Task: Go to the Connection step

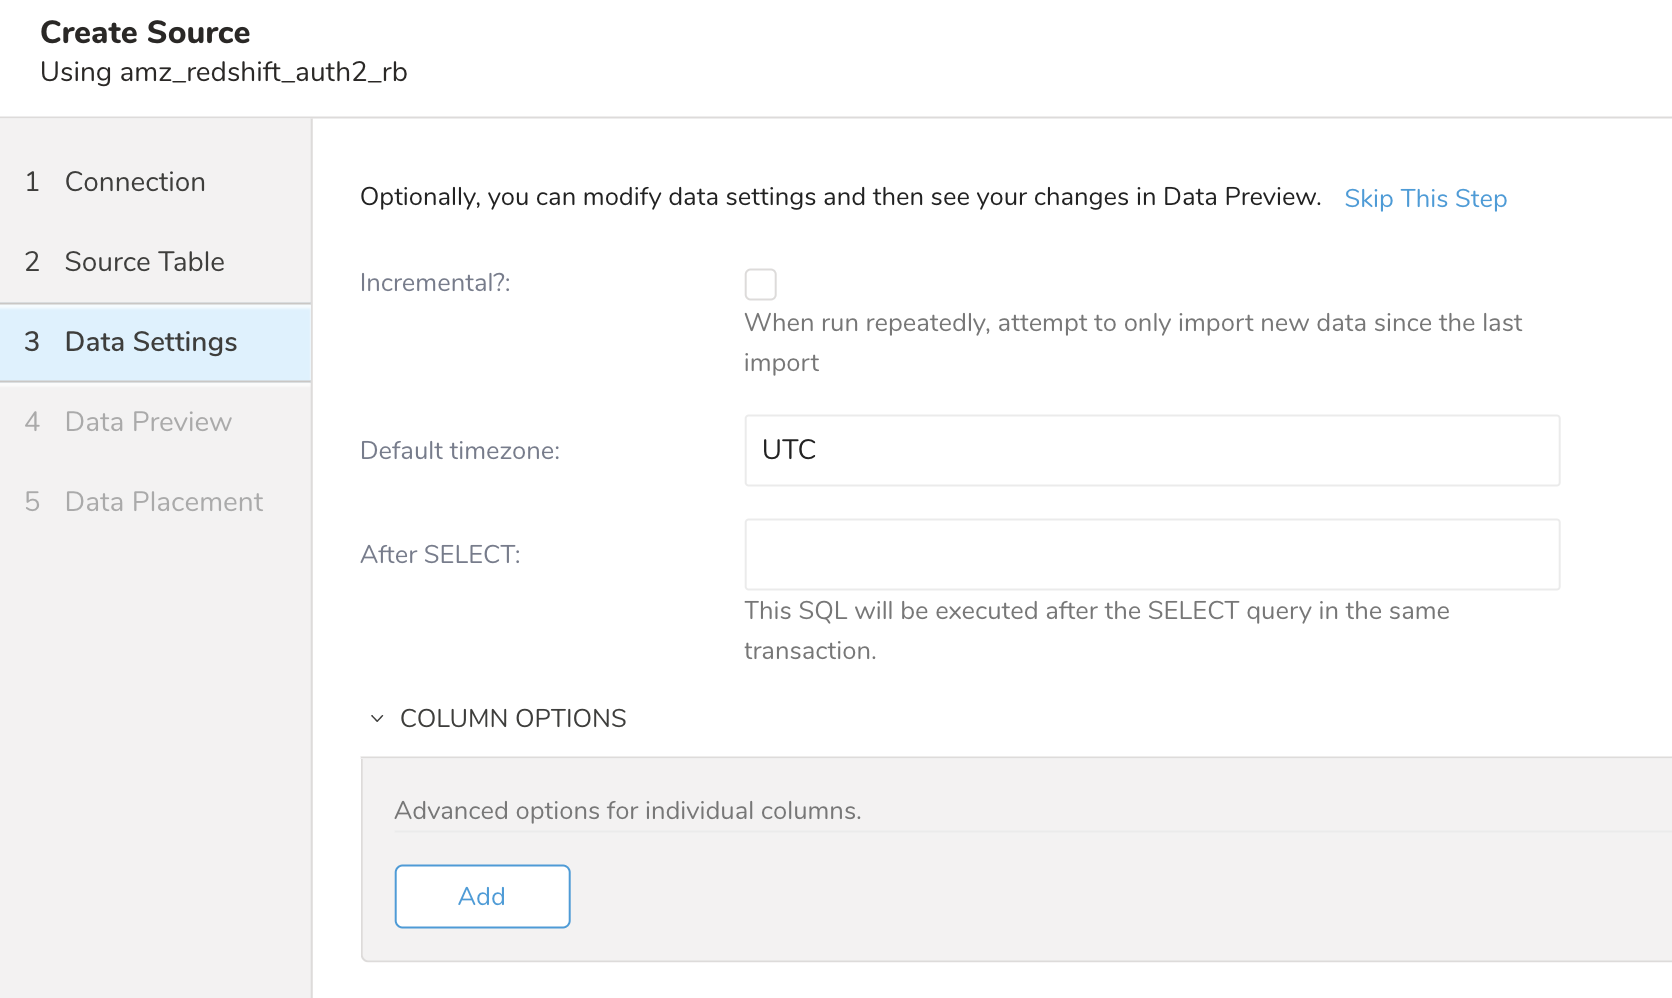Action: (x=134, y=182)
